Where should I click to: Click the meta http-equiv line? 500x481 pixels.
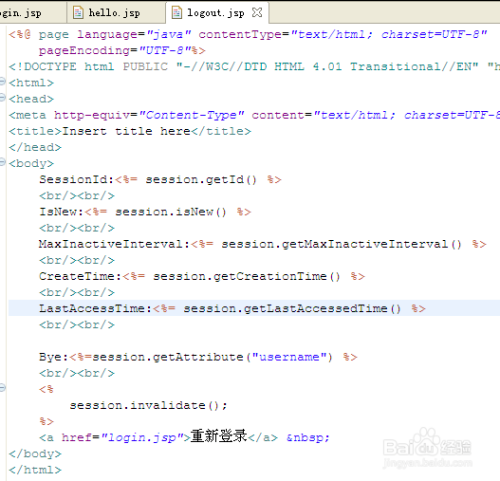[254, 115]
